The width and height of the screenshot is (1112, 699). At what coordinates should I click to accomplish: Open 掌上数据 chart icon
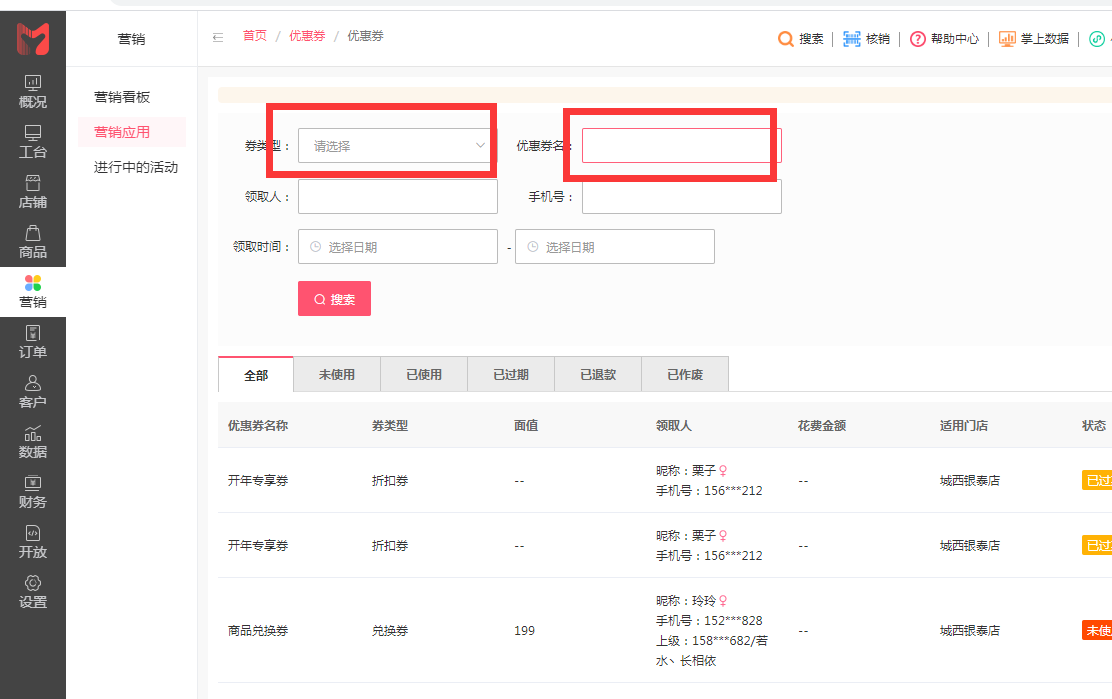coord(1007,38)
